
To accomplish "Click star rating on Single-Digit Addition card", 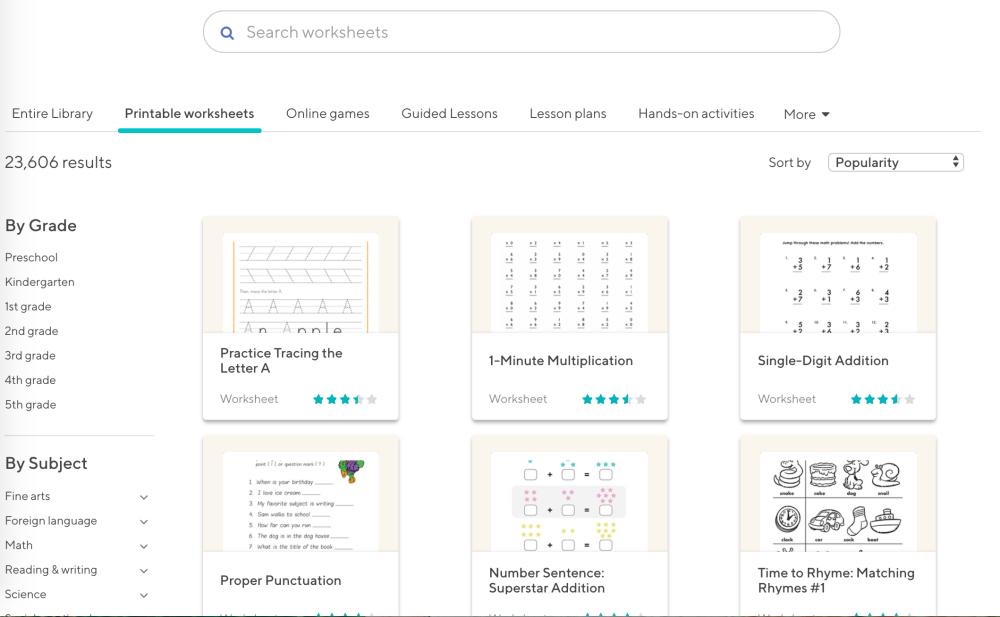I will [883, 399].
